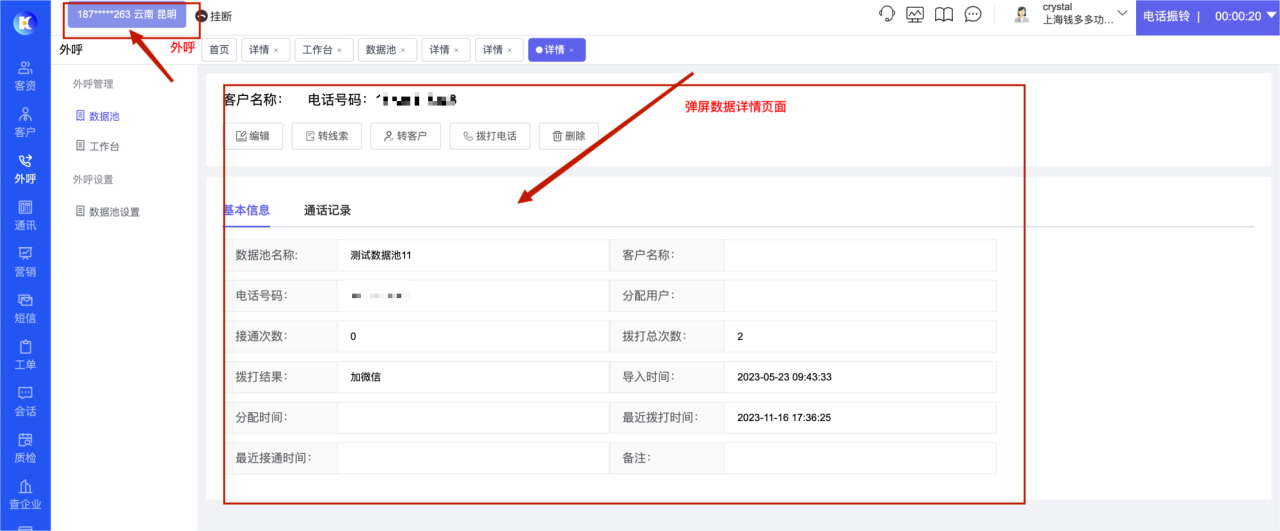Switch to the 通话记录 tab
Image resolution: width=1280 pixels, height=531 pixels.
coord(327,210)
